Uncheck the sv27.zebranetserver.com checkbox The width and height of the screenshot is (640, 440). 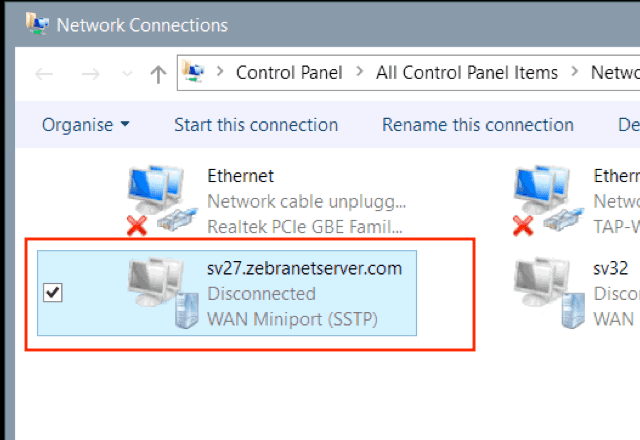[54, 293]
